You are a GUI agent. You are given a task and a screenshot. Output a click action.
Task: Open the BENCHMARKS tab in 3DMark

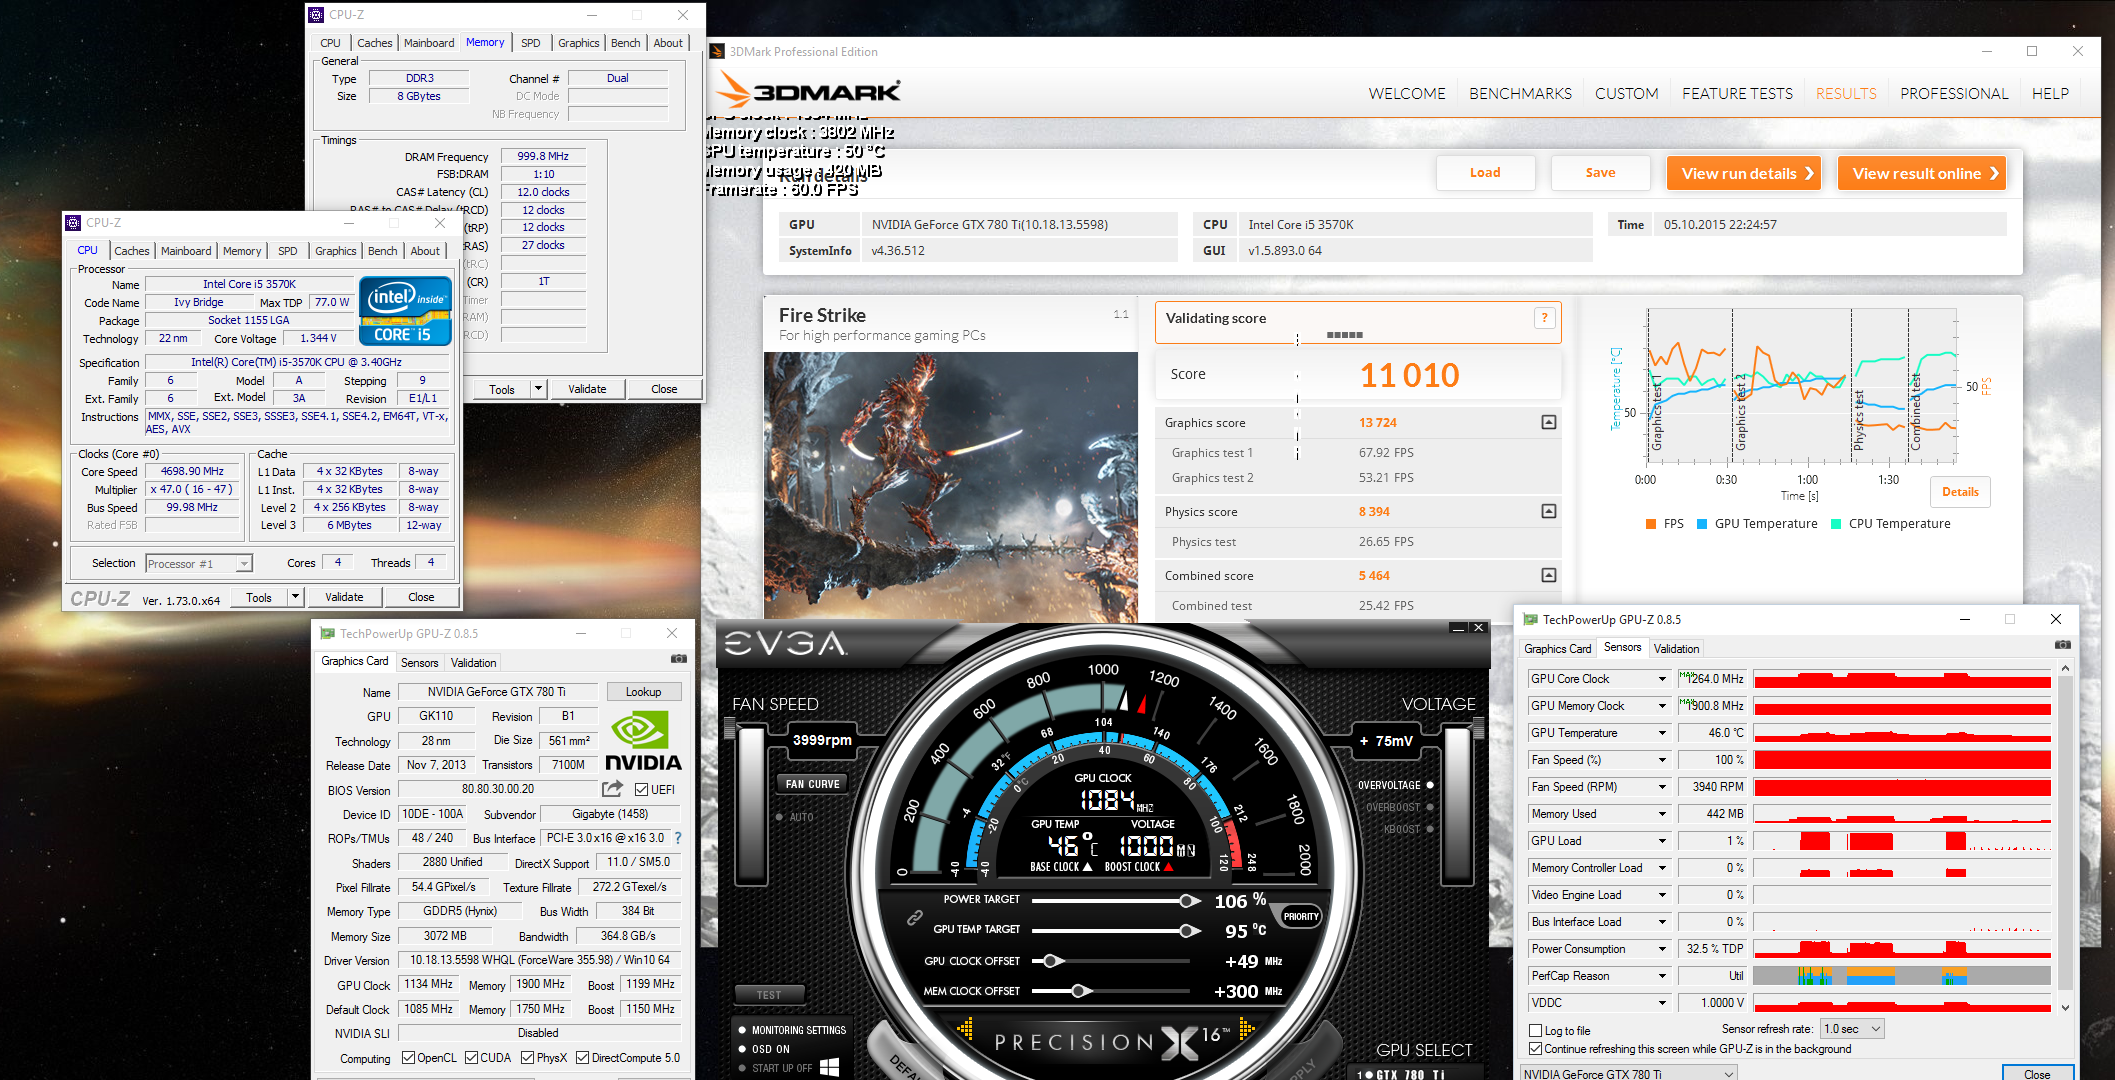(x=1520, y=93)
